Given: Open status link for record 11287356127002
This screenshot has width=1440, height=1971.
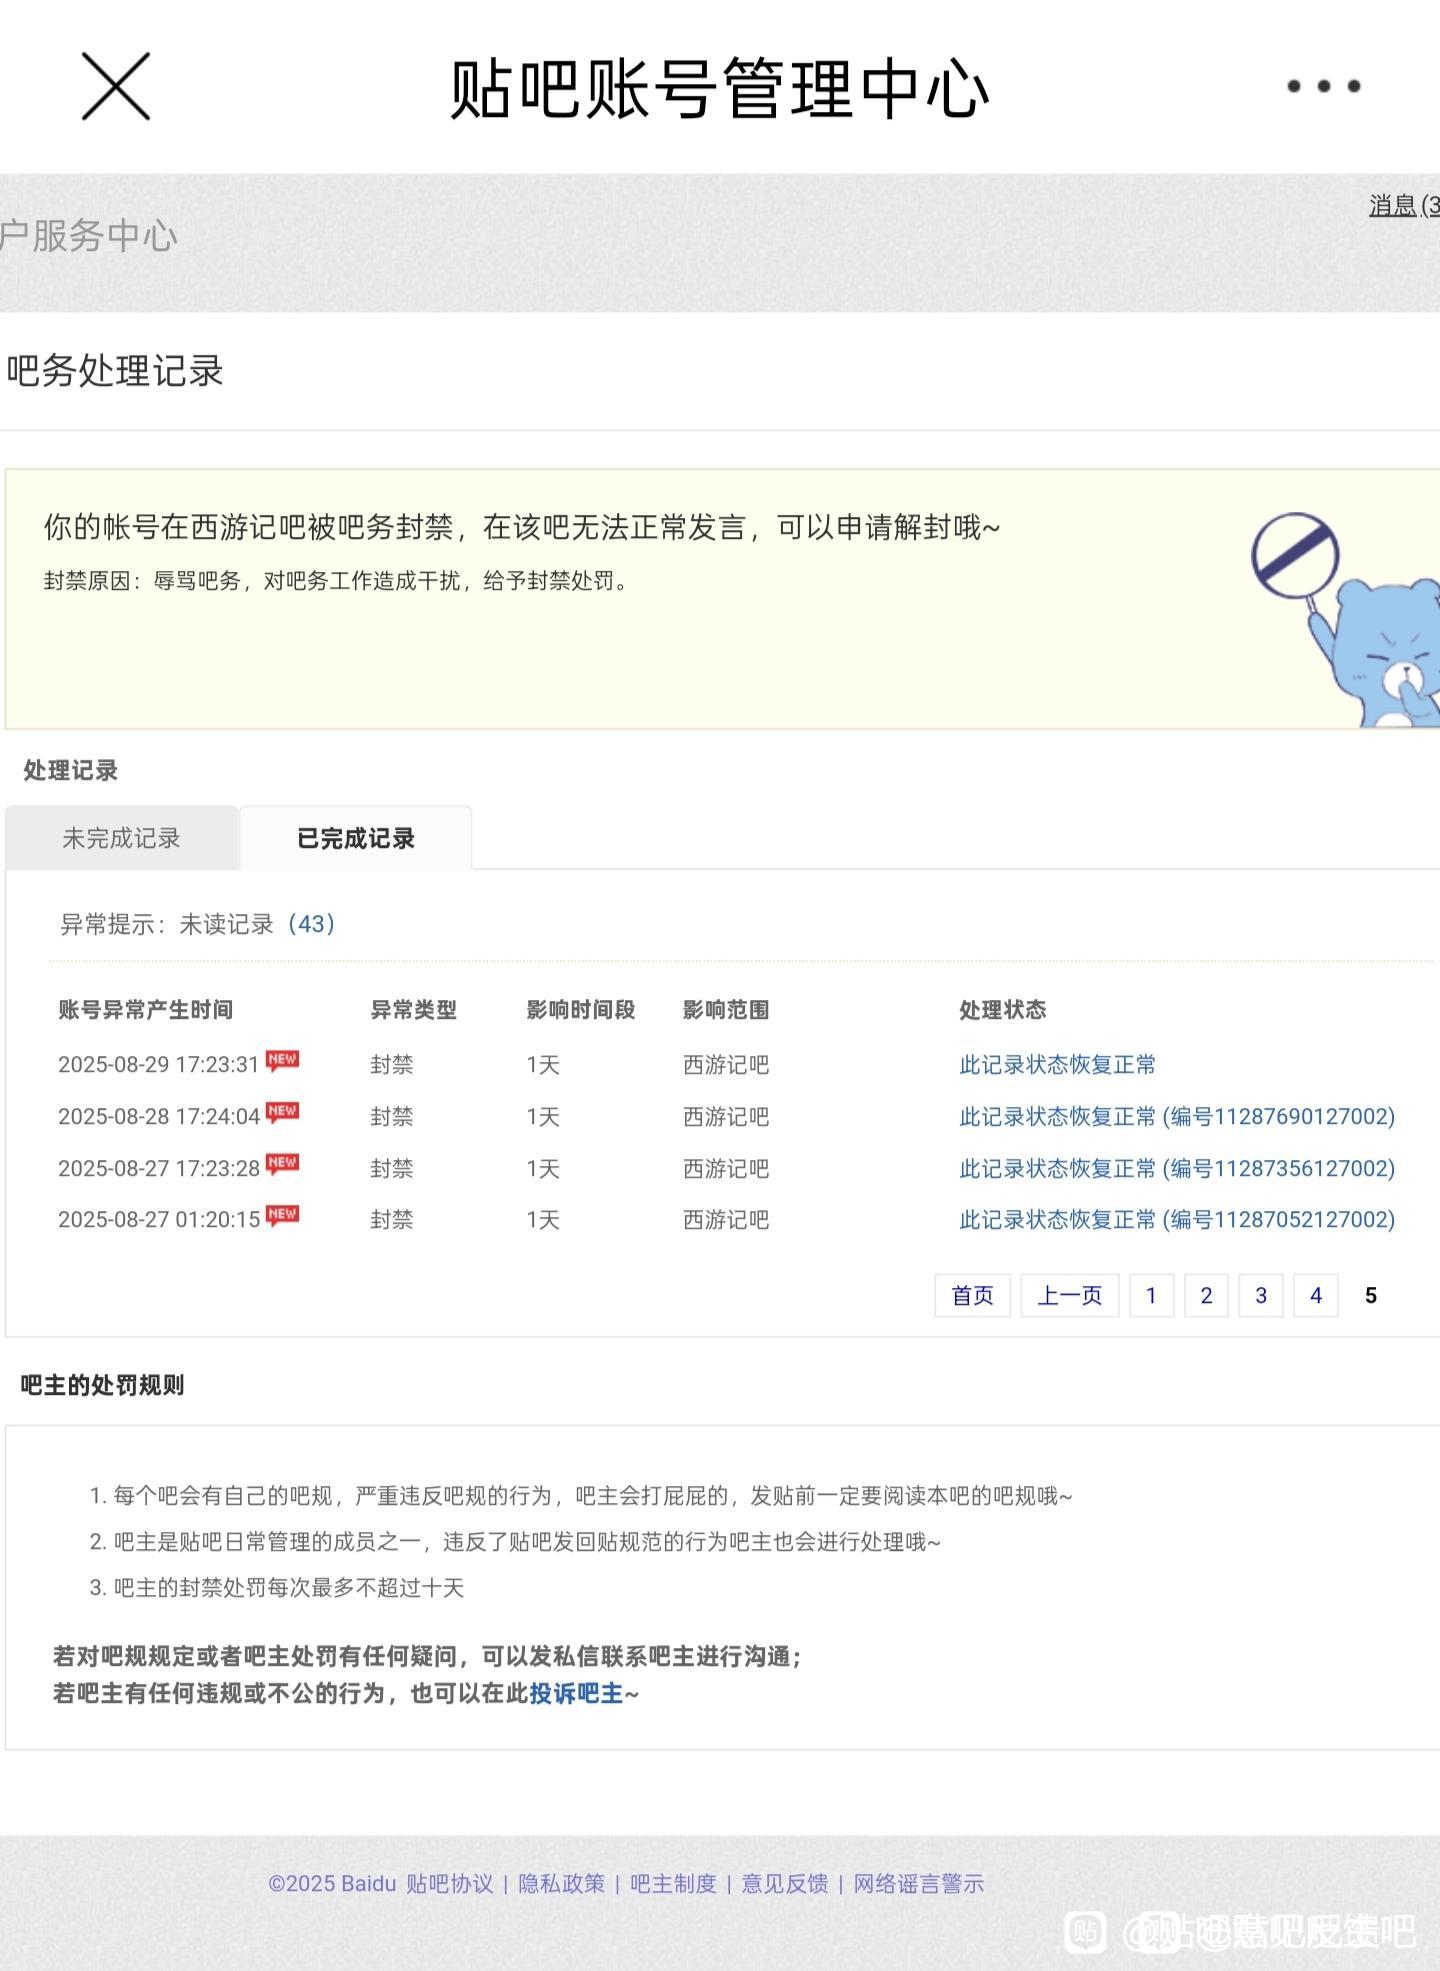Looking at the screenshot, I should pos(1176,1168).
